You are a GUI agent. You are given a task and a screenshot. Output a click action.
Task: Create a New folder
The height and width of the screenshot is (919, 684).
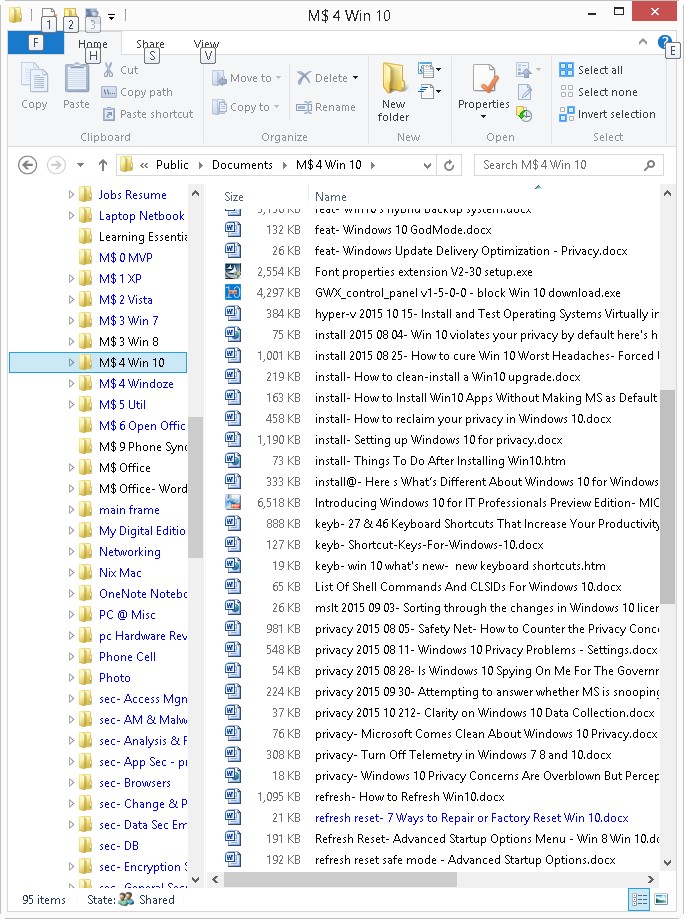(393, 91)
